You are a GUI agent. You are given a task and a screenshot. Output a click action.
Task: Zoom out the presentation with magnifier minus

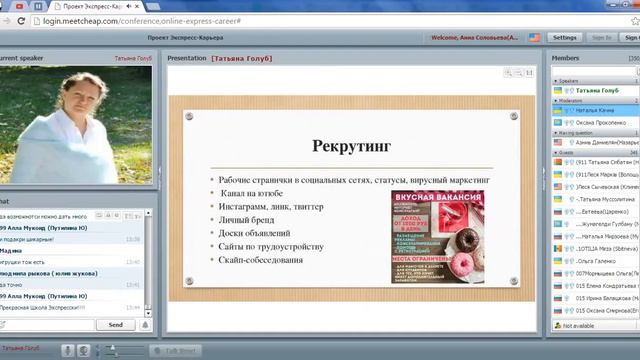(x=518, y=73)
